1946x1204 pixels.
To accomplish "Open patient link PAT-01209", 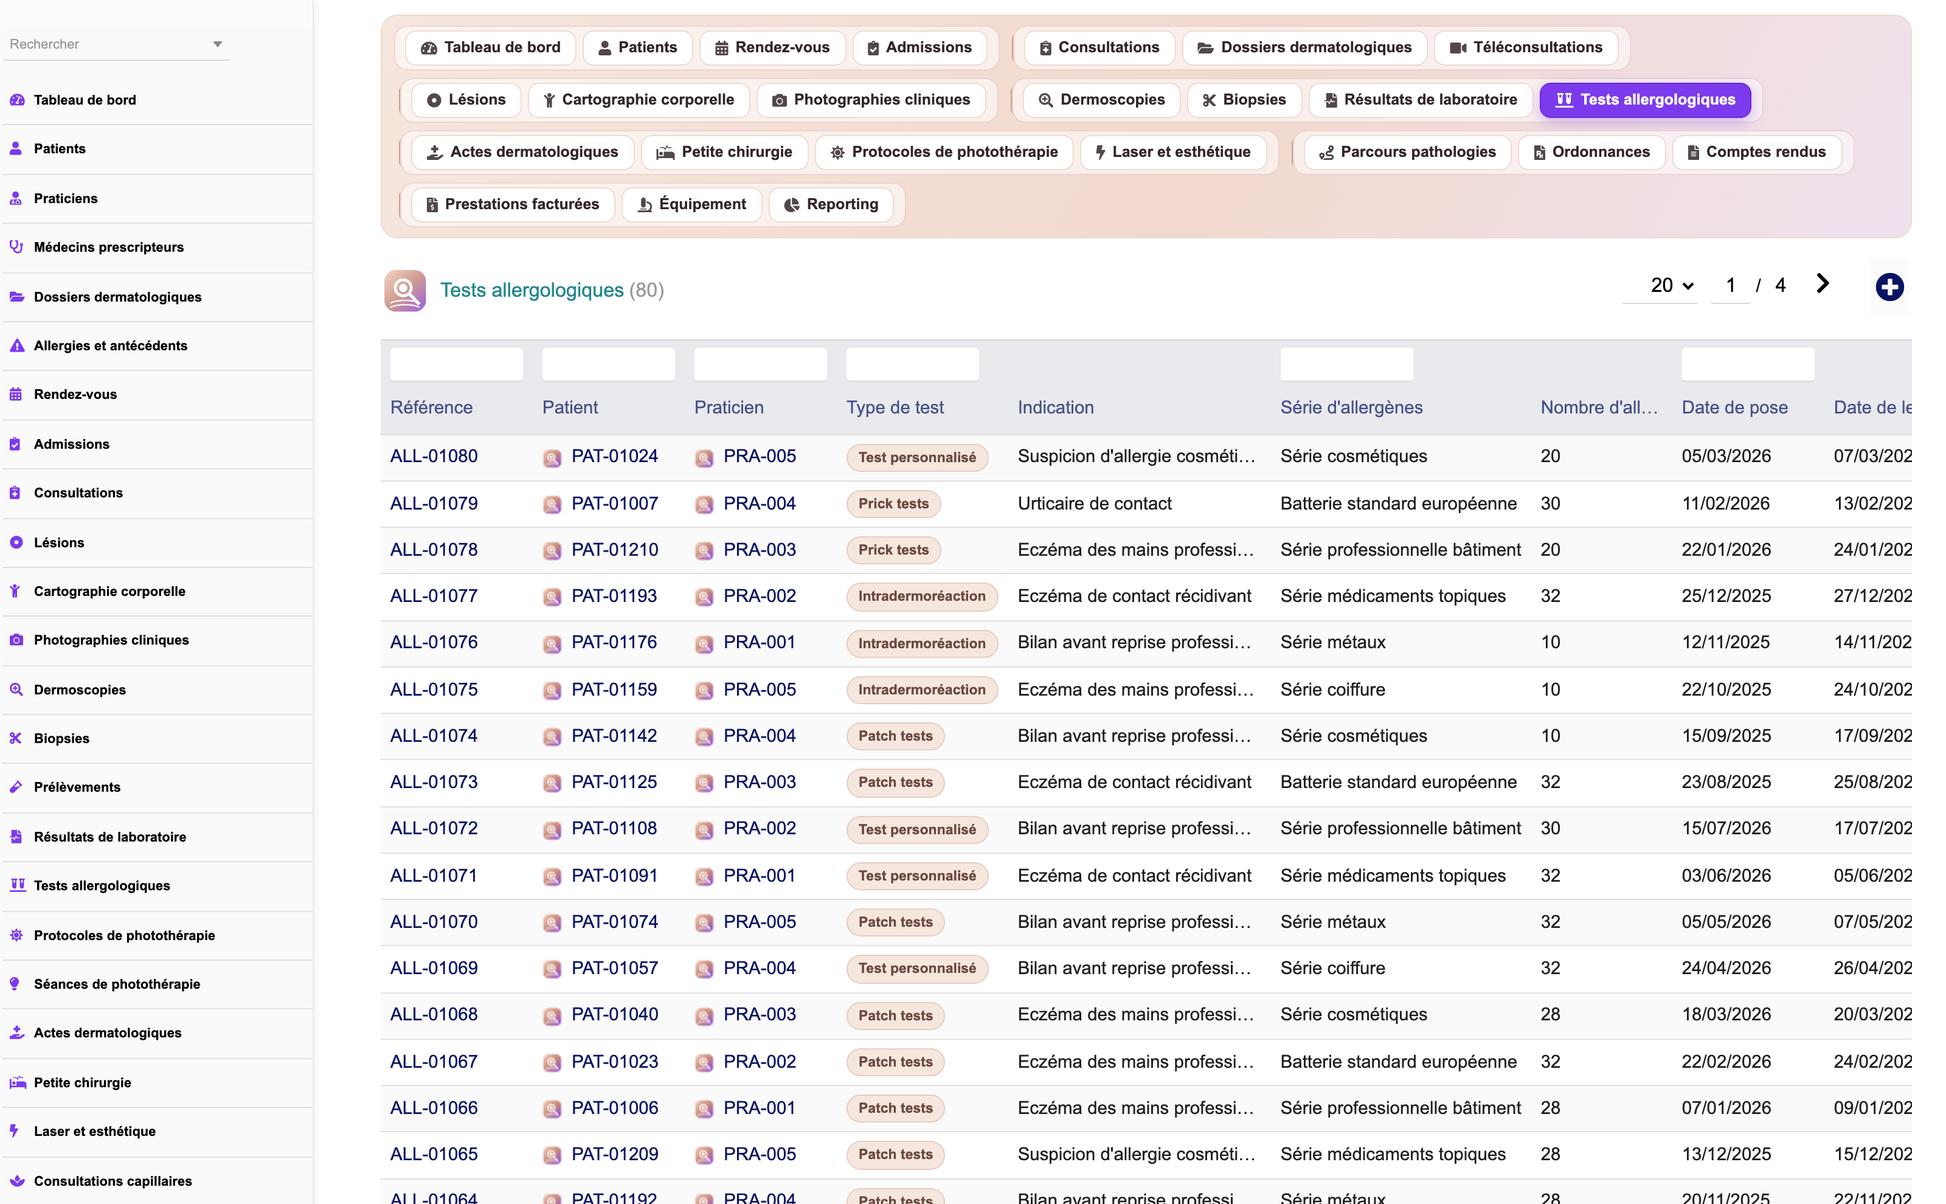I will coord(615,1153).
